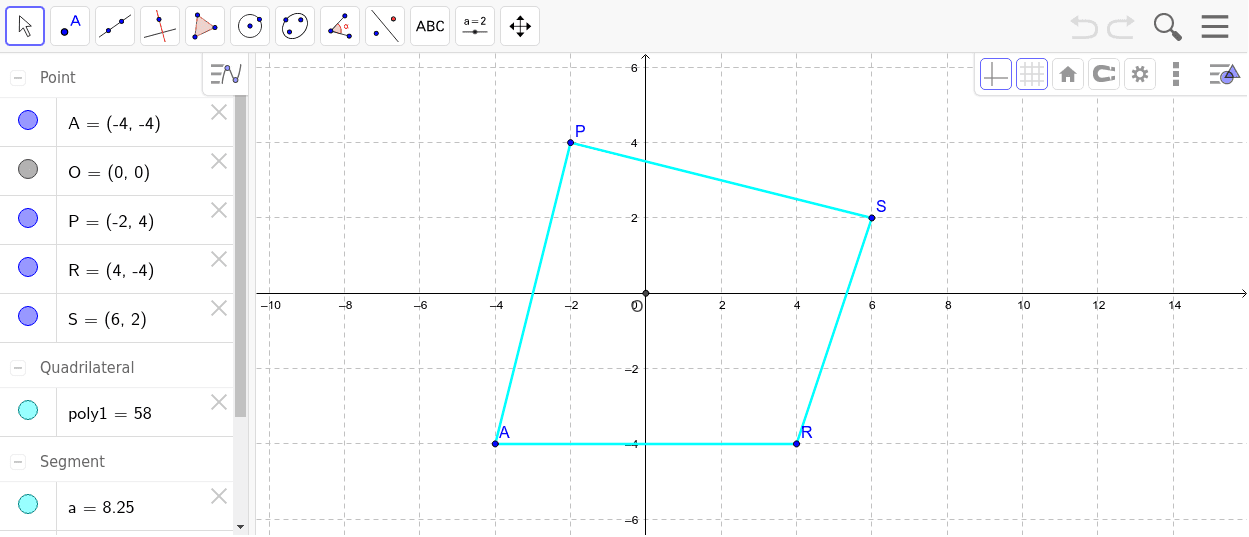Delete point A with its X
Image resolution: width=1249 pixels, height=537 pixels.
(x=219, y=112)
